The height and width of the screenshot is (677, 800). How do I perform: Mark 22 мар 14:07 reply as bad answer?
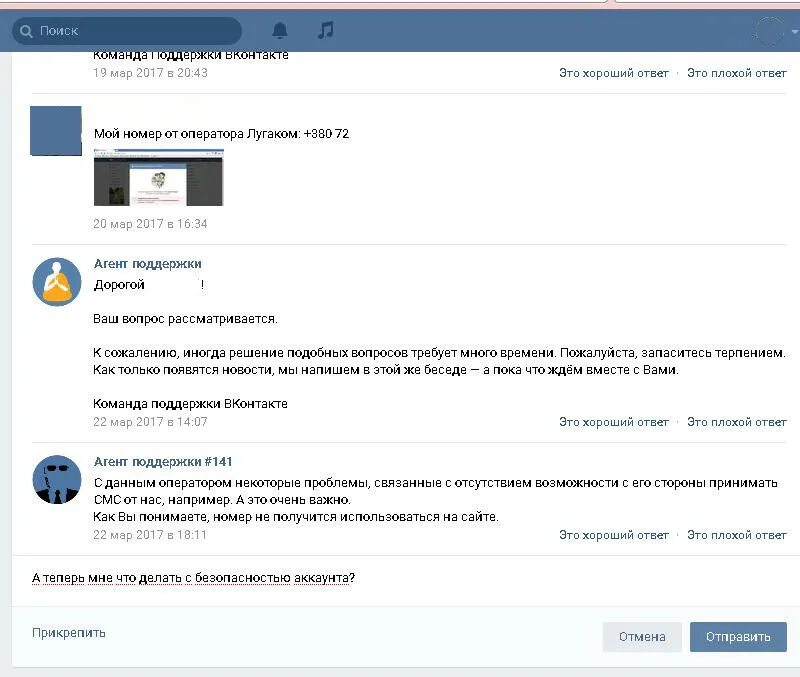pyautogui.click(x=736, y=422)
